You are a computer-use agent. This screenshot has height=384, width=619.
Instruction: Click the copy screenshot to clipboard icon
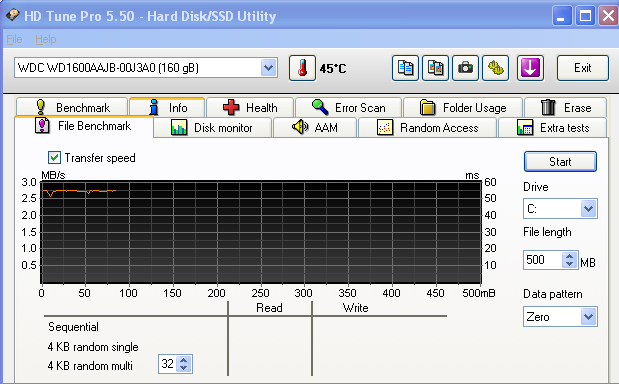(435, 68)
